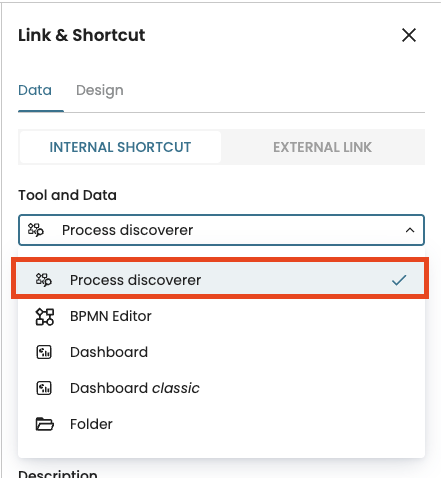The width and height of the screenshot is (441, 478).
Task: Click Process discoverer icon in highlighted option
Action: tap(44, 280)
